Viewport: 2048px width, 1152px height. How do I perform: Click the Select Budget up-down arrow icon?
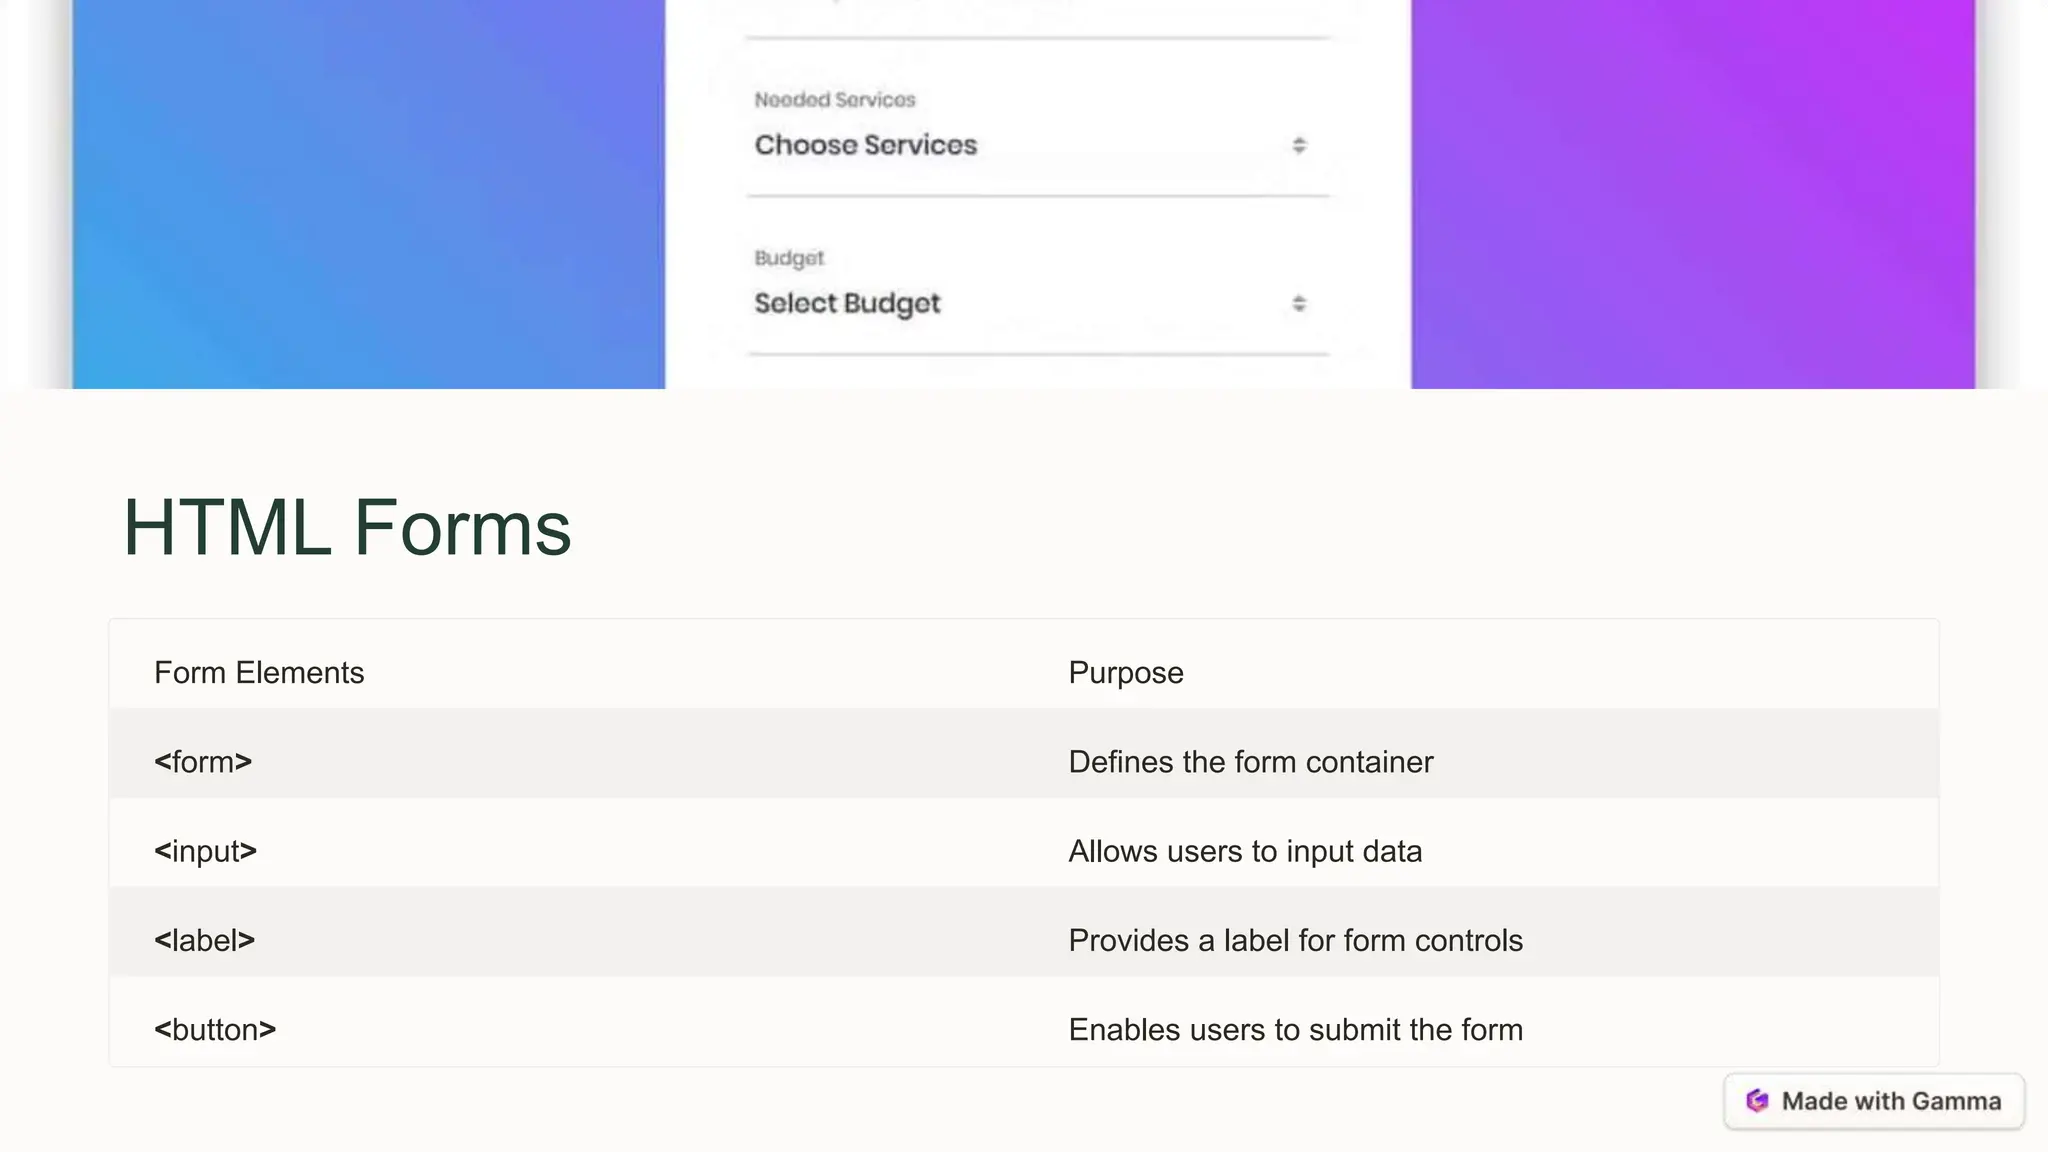point(1299,303)
